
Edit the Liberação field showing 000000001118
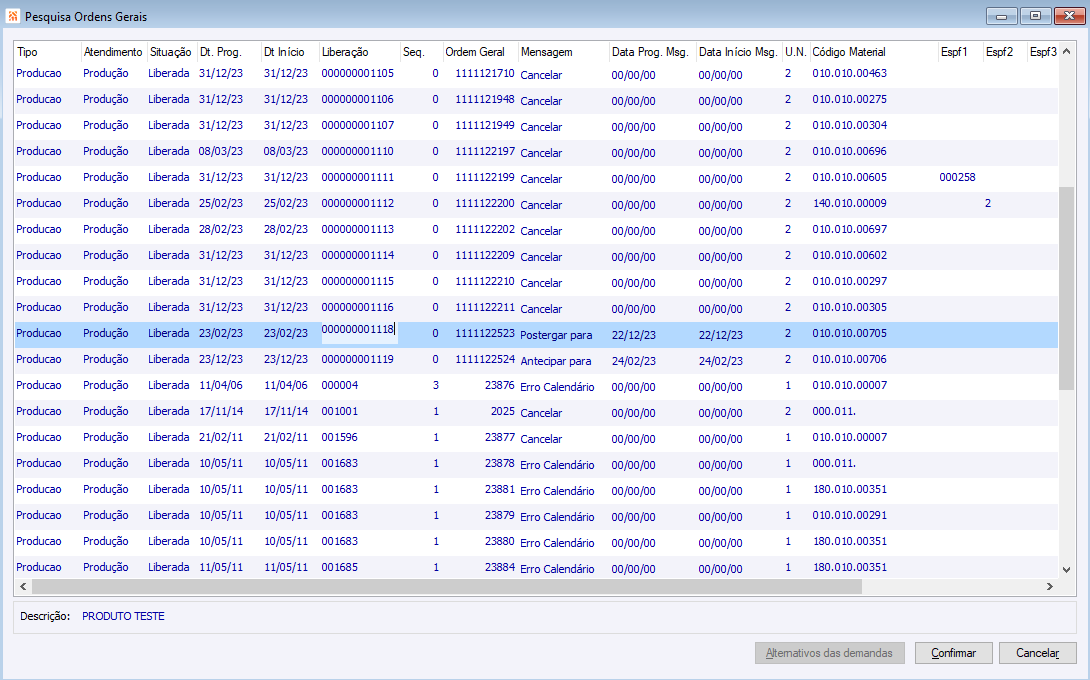click(358, 332)
